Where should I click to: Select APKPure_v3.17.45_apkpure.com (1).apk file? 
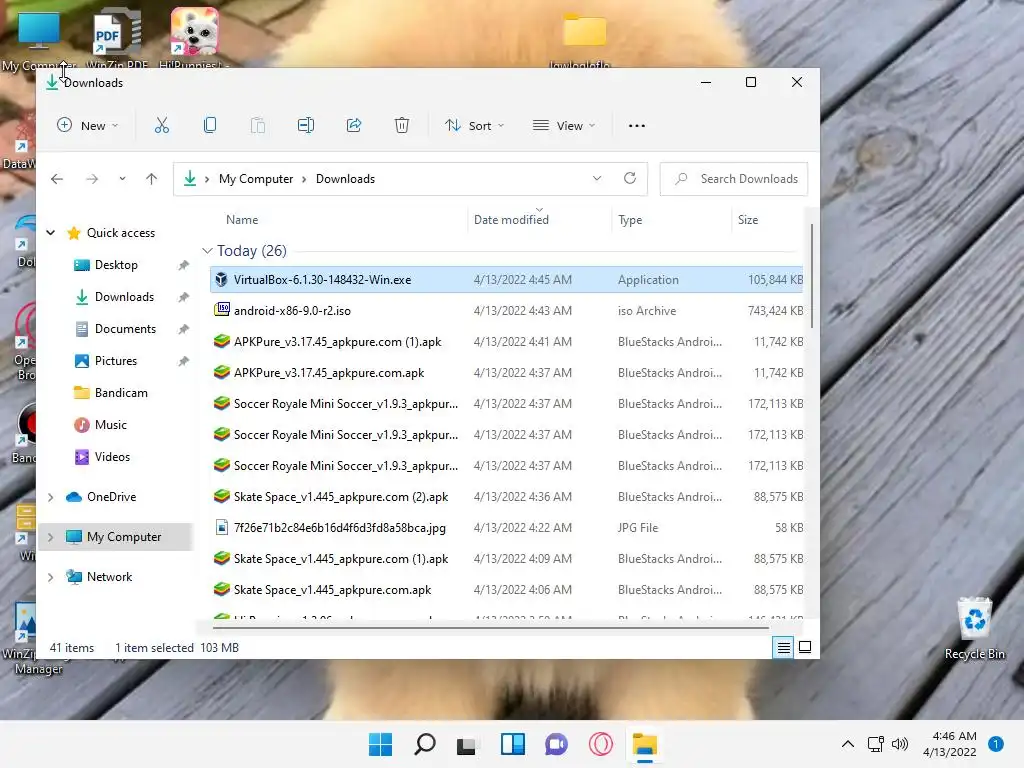coord(507,342)
